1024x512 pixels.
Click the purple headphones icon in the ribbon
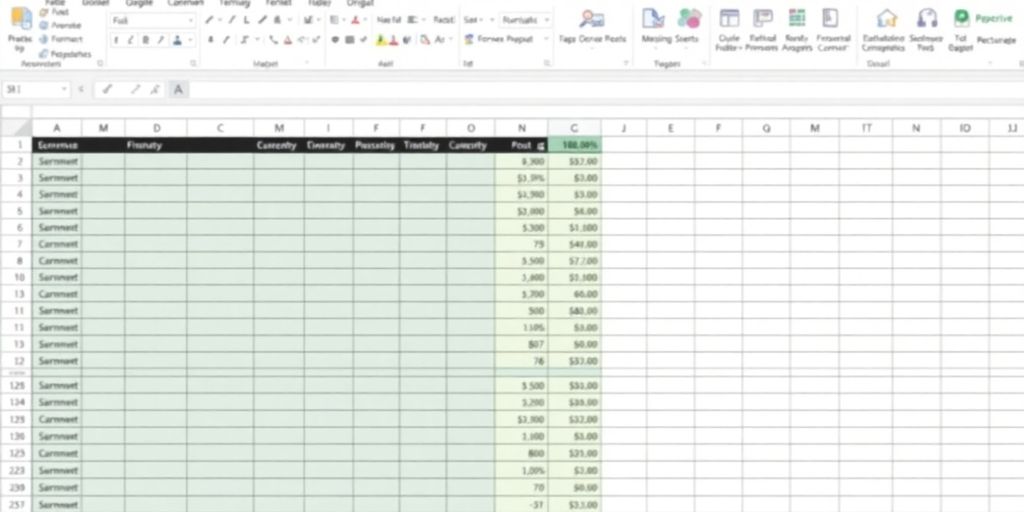click(927, 18)
